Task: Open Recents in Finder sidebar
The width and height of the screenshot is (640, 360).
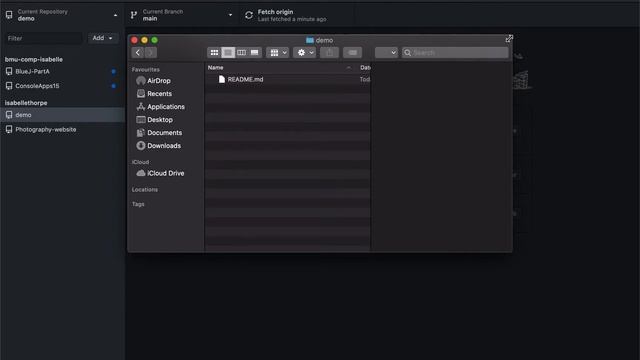Action: [159, 94]
